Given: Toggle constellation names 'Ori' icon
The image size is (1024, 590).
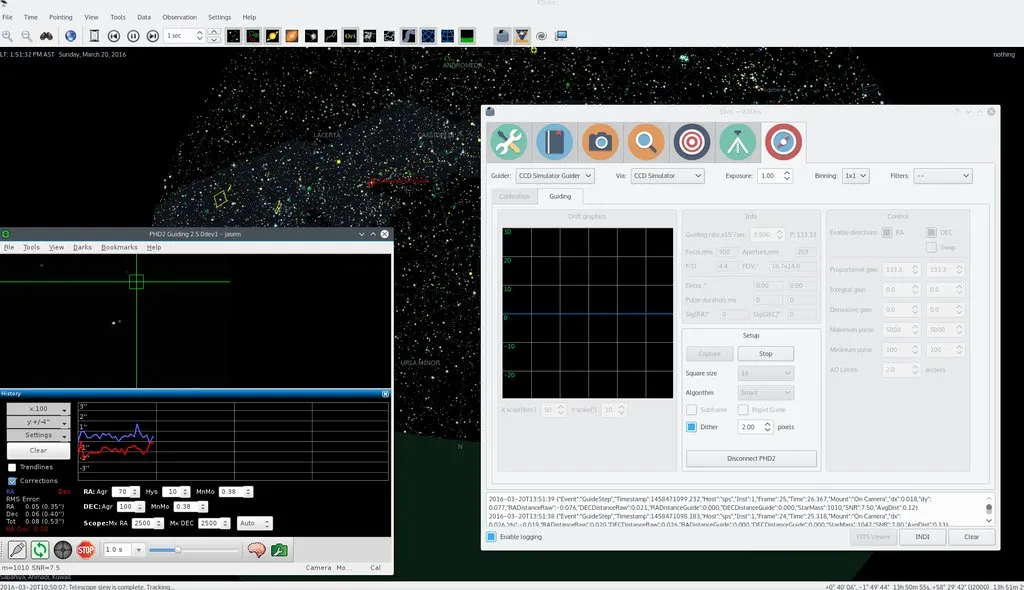Looking at the screenshot, I should (350, 36).
